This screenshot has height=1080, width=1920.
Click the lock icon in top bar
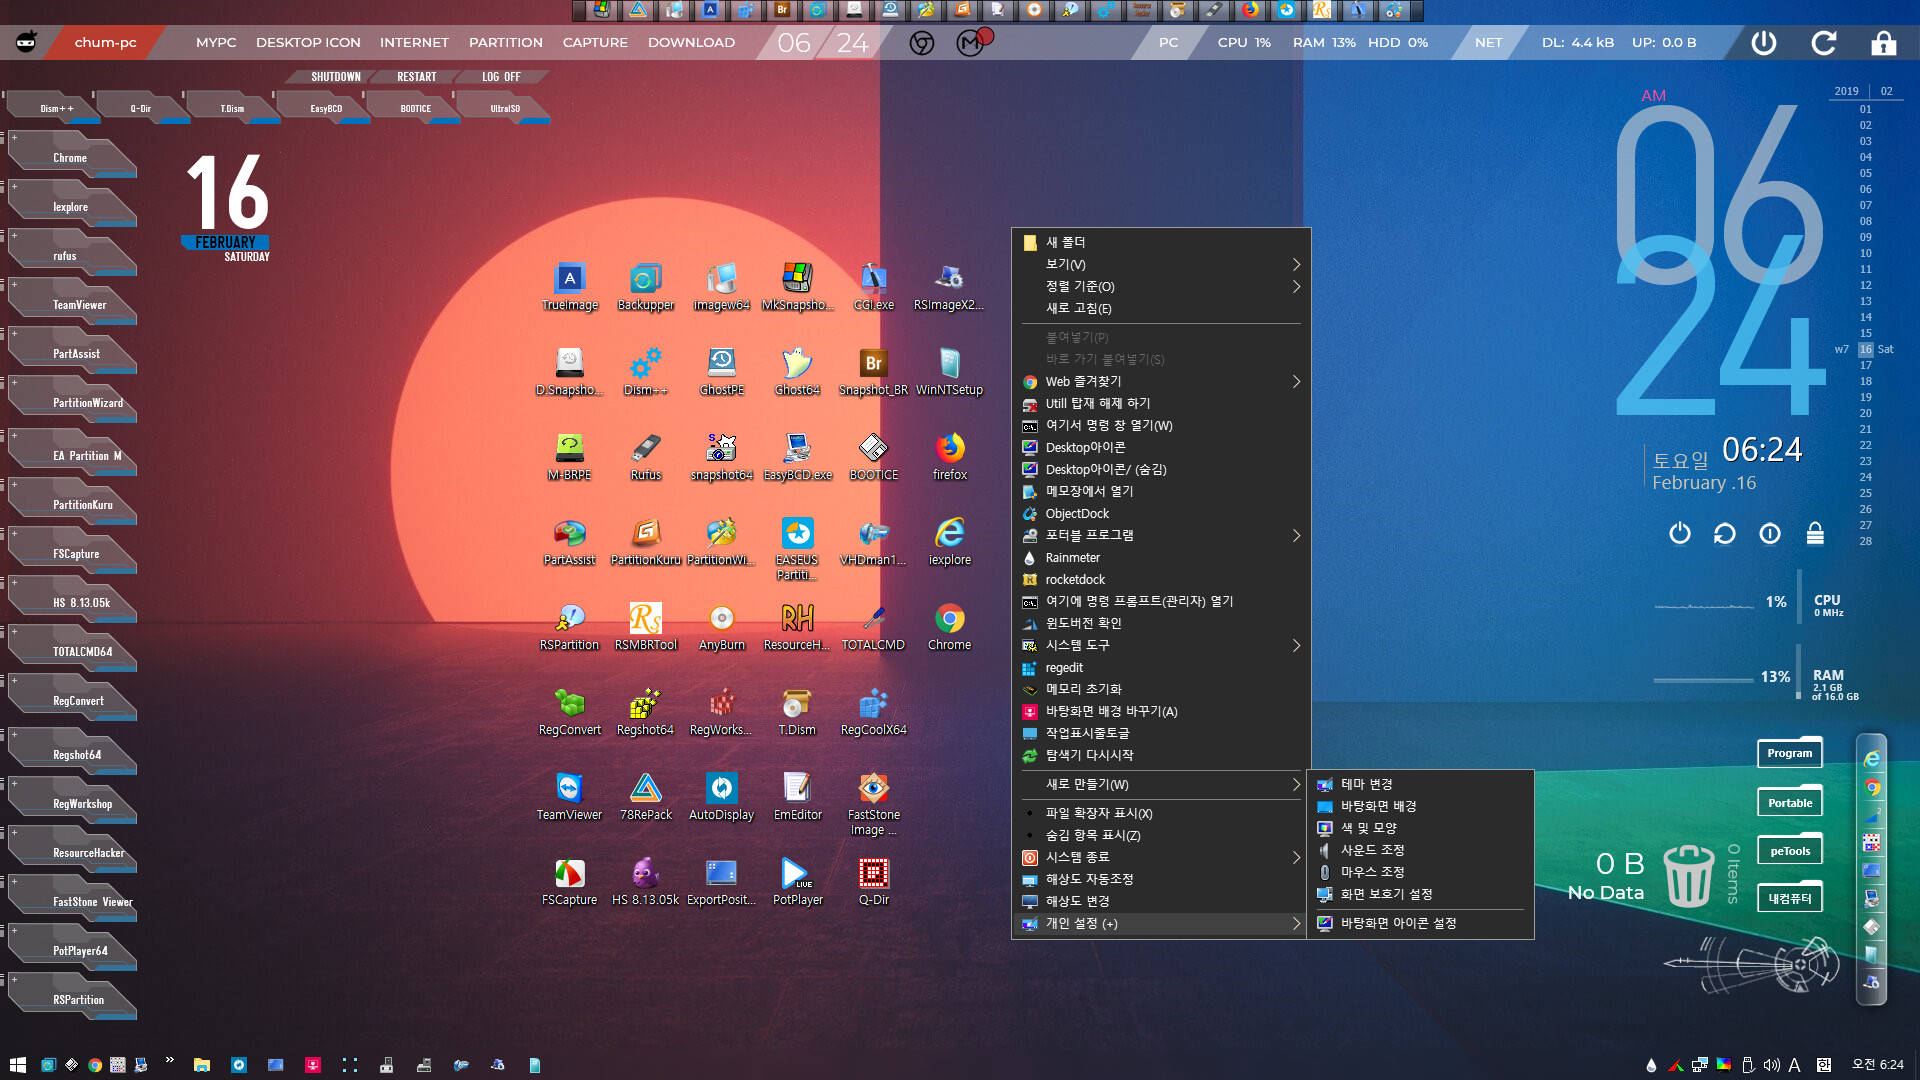click(x=1884, y=43)
